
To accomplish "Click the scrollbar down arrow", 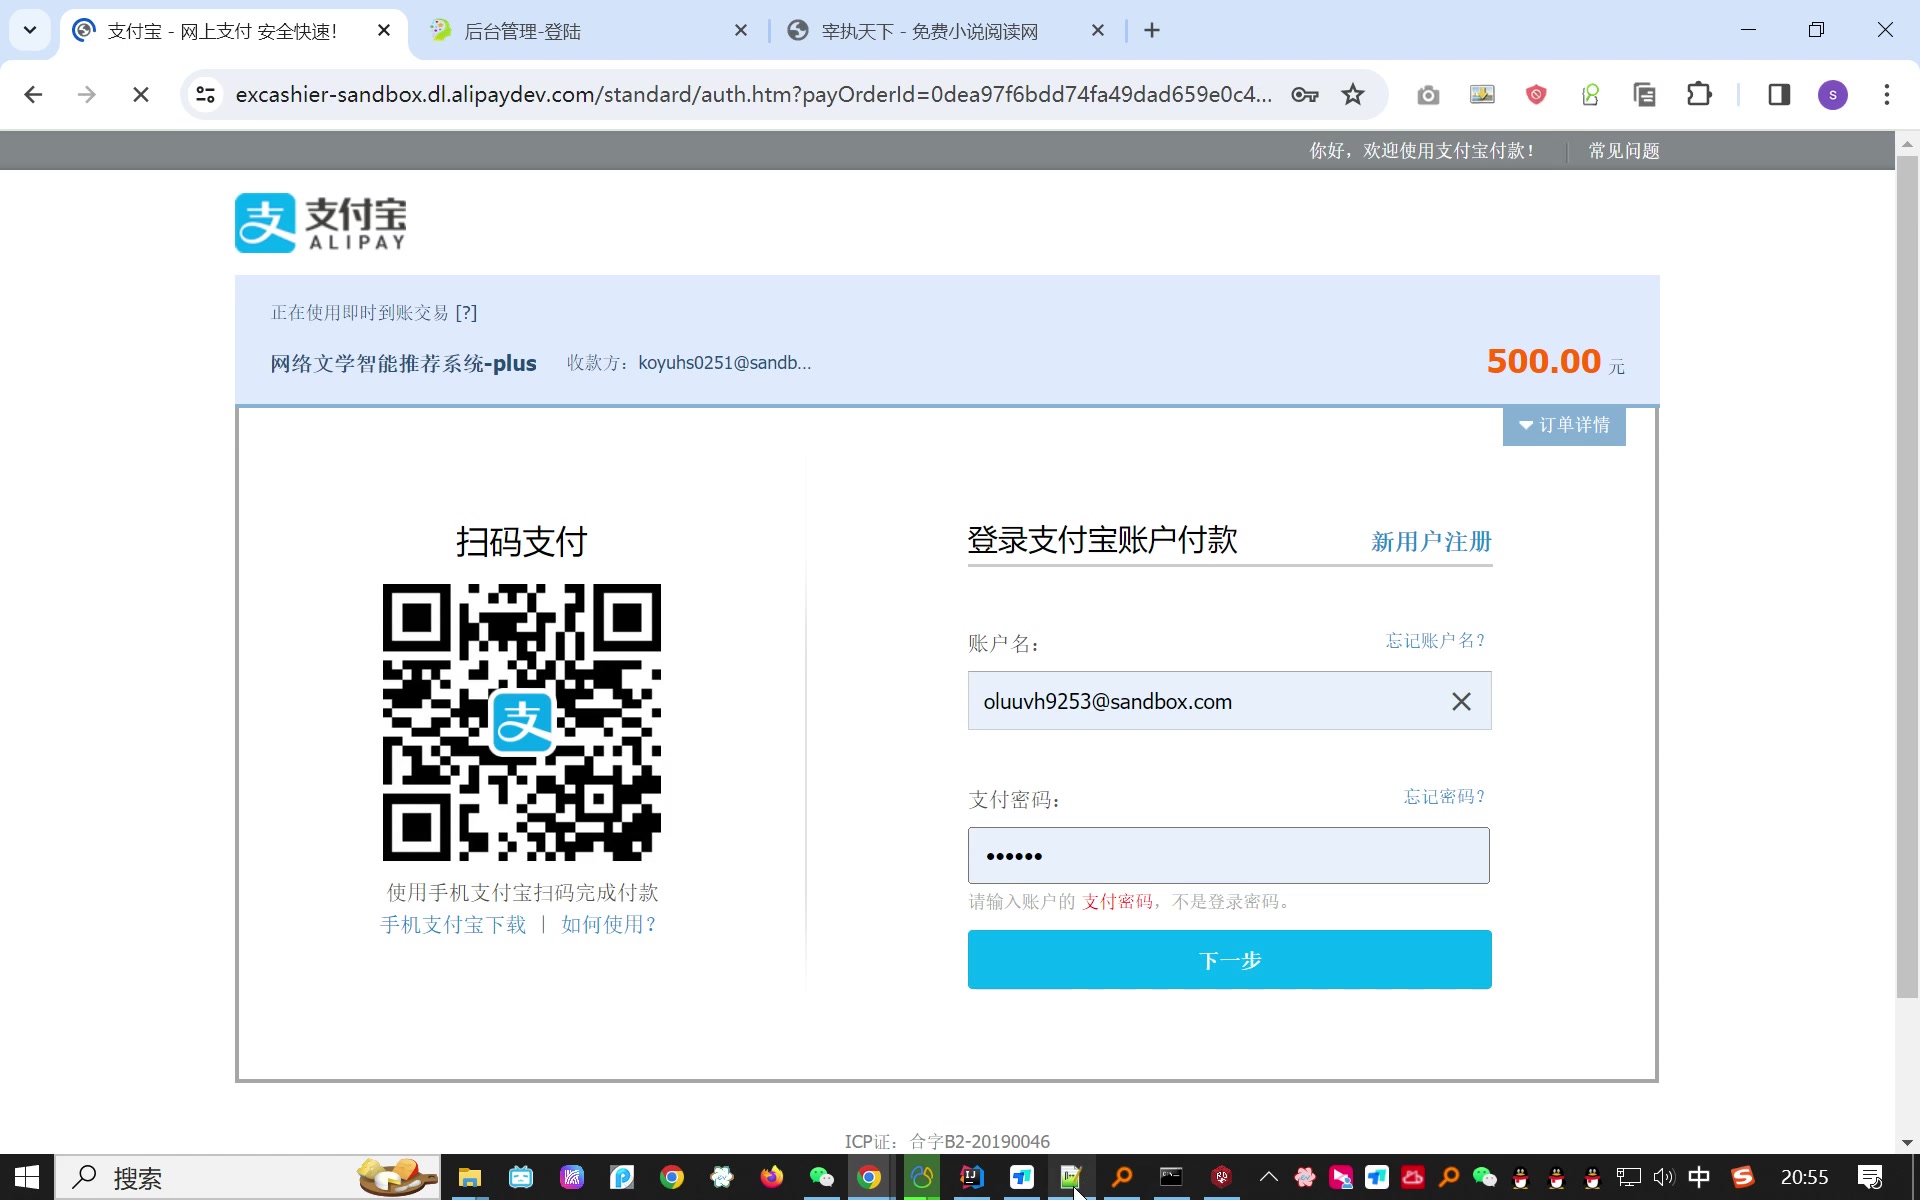I will coord(1907,1142).
